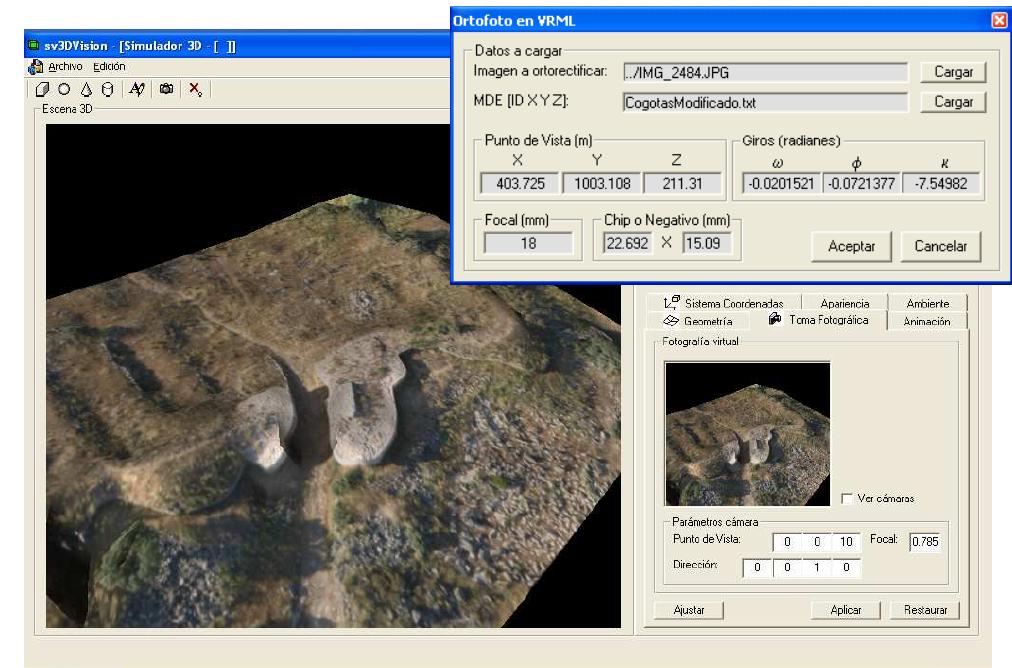Viewport: 1012px width, 668px height.
Task: Click the Aceptar button
Action: (851, 246)
